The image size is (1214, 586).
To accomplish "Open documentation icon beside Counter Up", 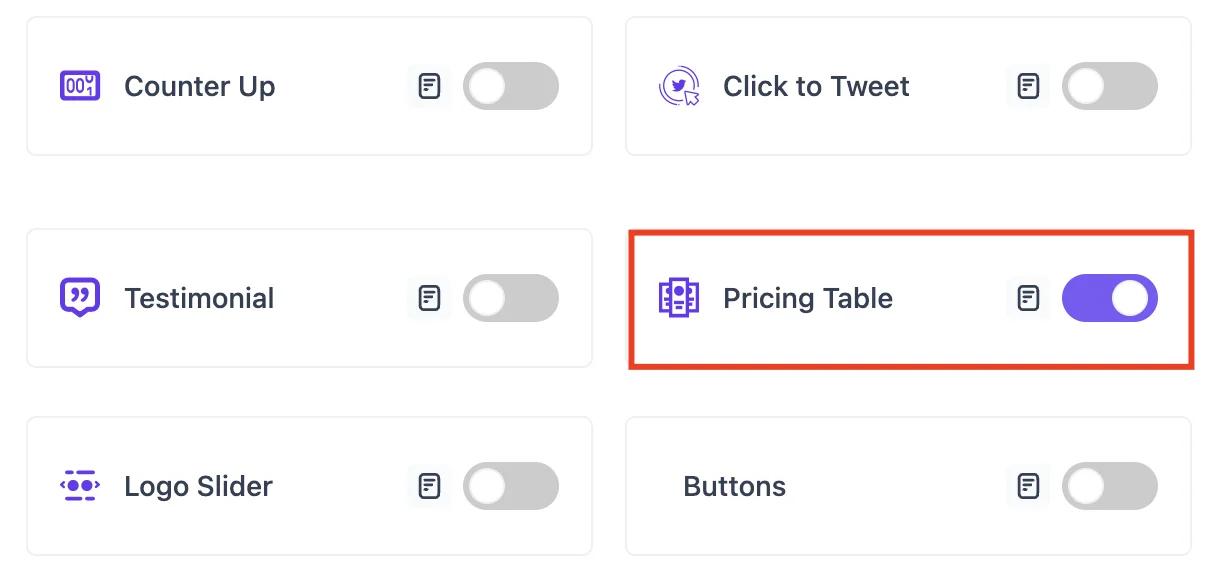I will click(429, 86).
